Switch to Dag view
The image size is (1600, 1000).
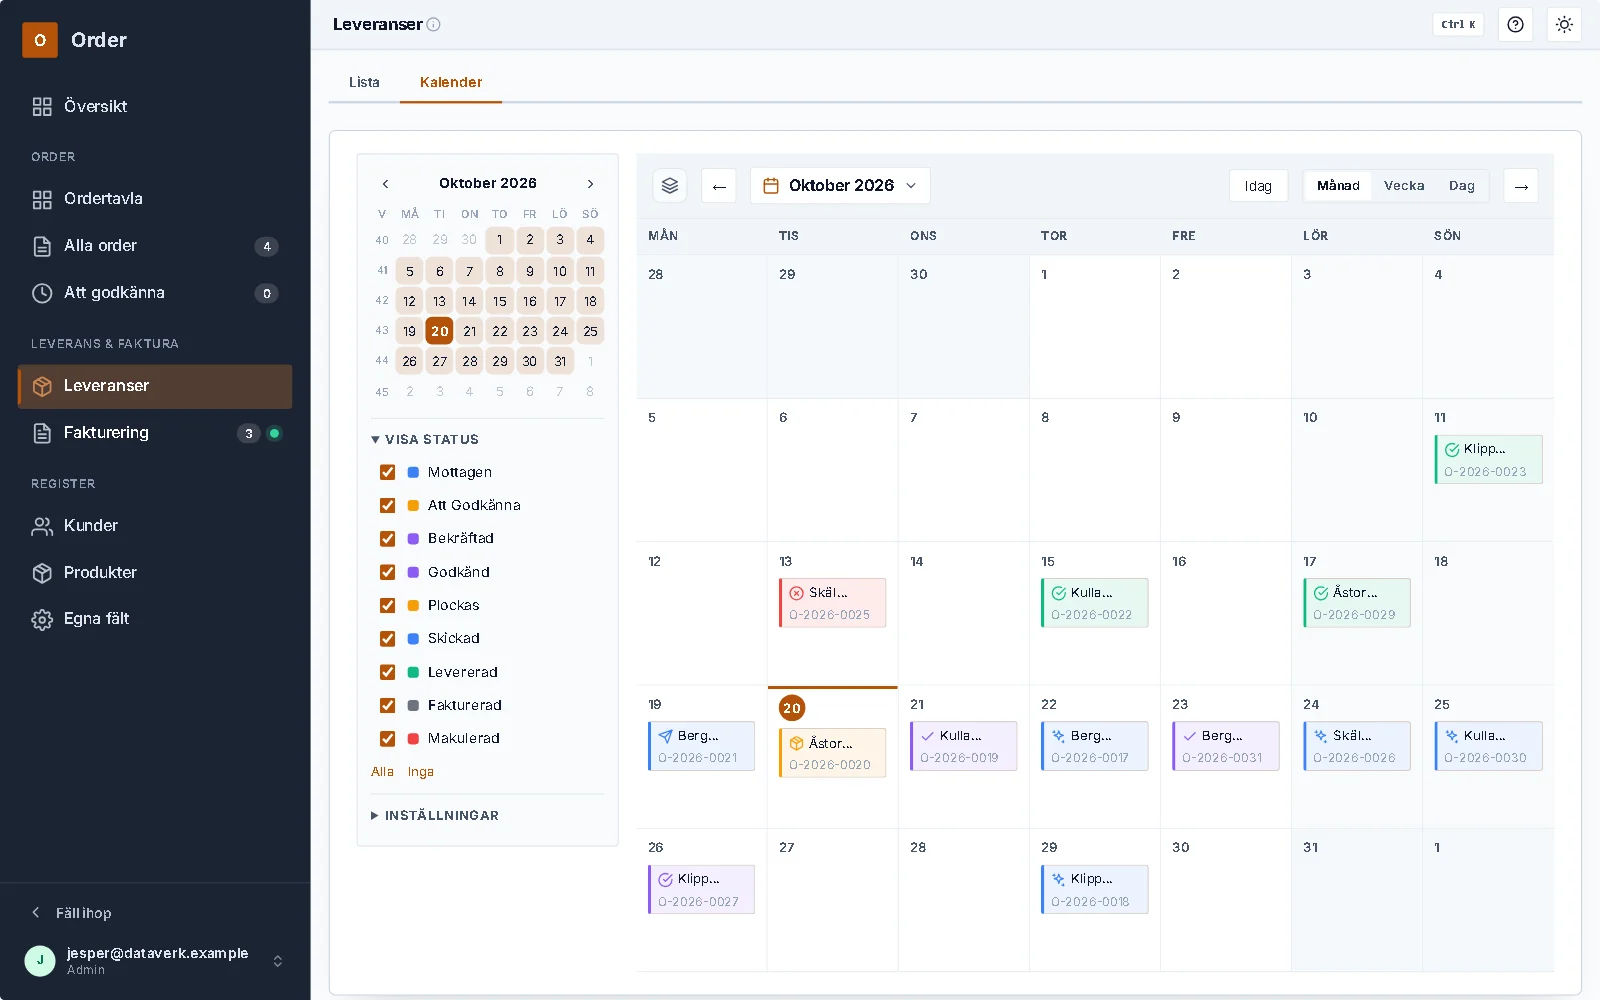coord(1462,186)
